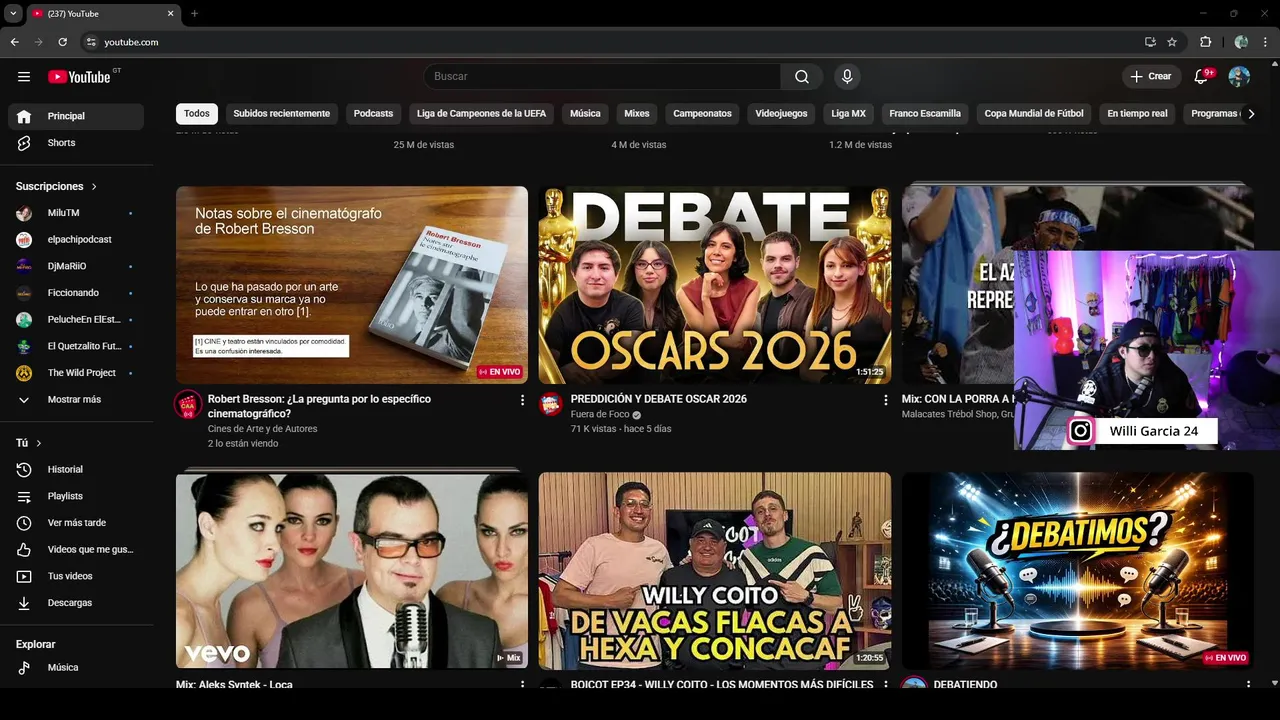The height and width of the screenshot is (720, 1280).
Task: Select the Podcasts chip
Action: pos(373,114)
